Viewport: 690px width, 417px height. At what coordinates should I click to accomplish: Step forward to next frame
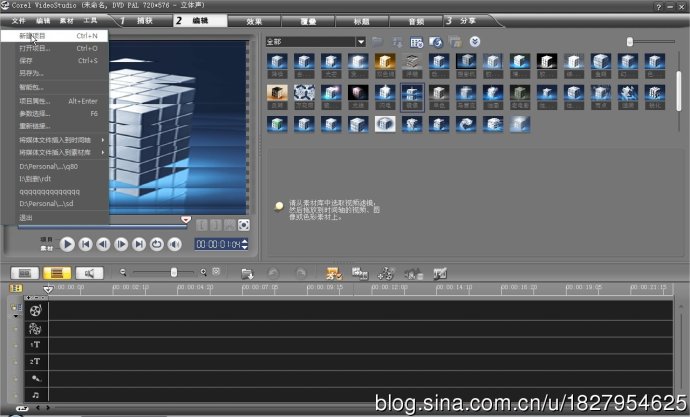coord(121,244)
